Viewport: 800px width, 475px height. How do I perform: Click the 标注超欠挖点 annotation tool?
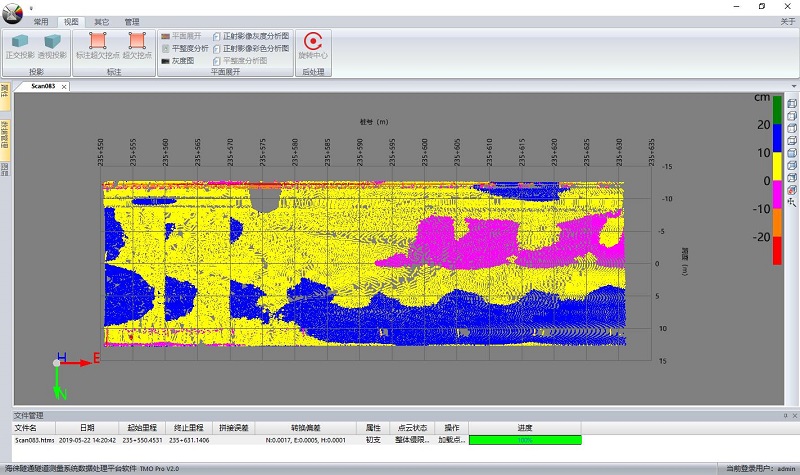pos(98,45)
